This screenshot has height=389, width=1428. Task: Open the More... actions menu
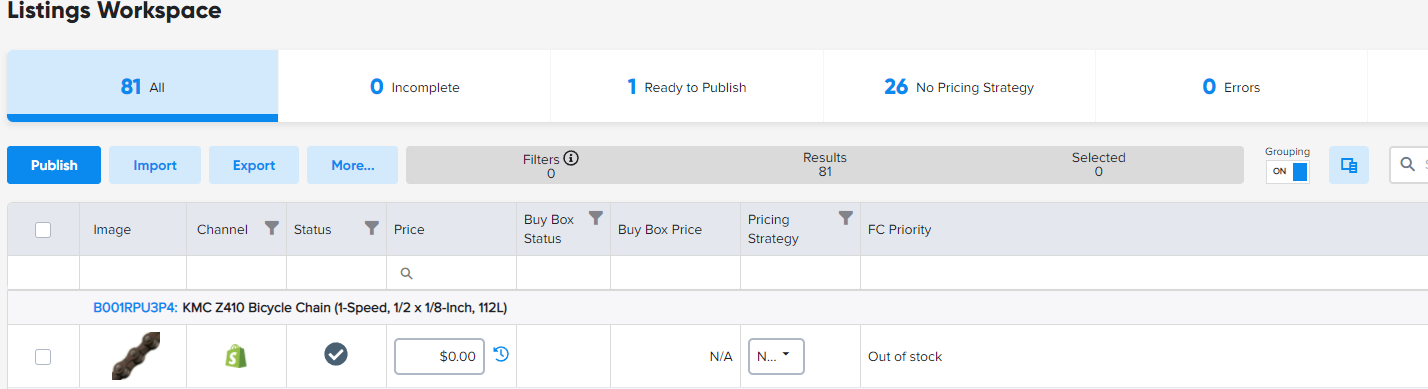click(352, 165)
